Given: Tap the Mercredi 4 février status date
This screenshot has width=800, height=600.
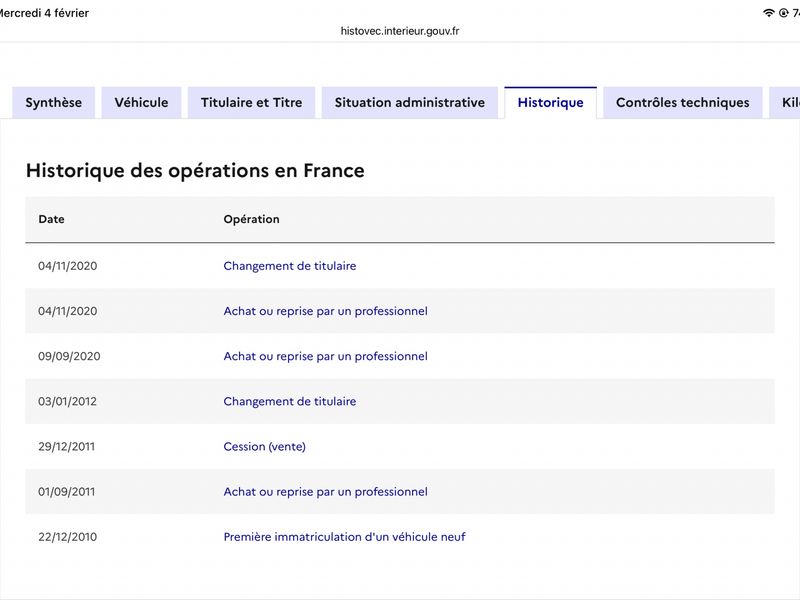Looking at the screenshot, I should coord(44,13).
